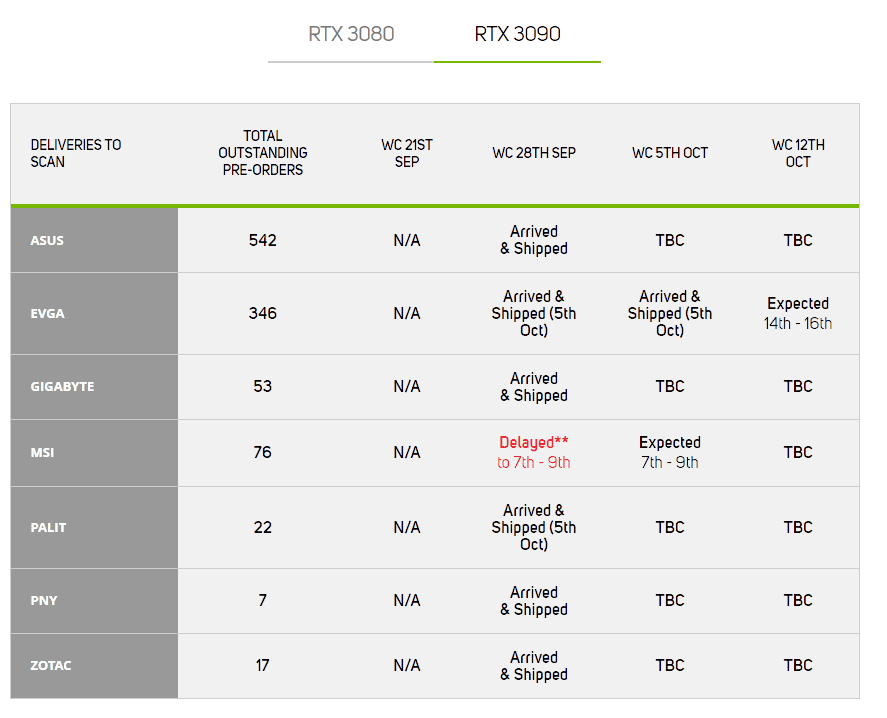Click the EVGA 346 pre-orders value
Screen dimensions: 887x718
coord(262,313)
